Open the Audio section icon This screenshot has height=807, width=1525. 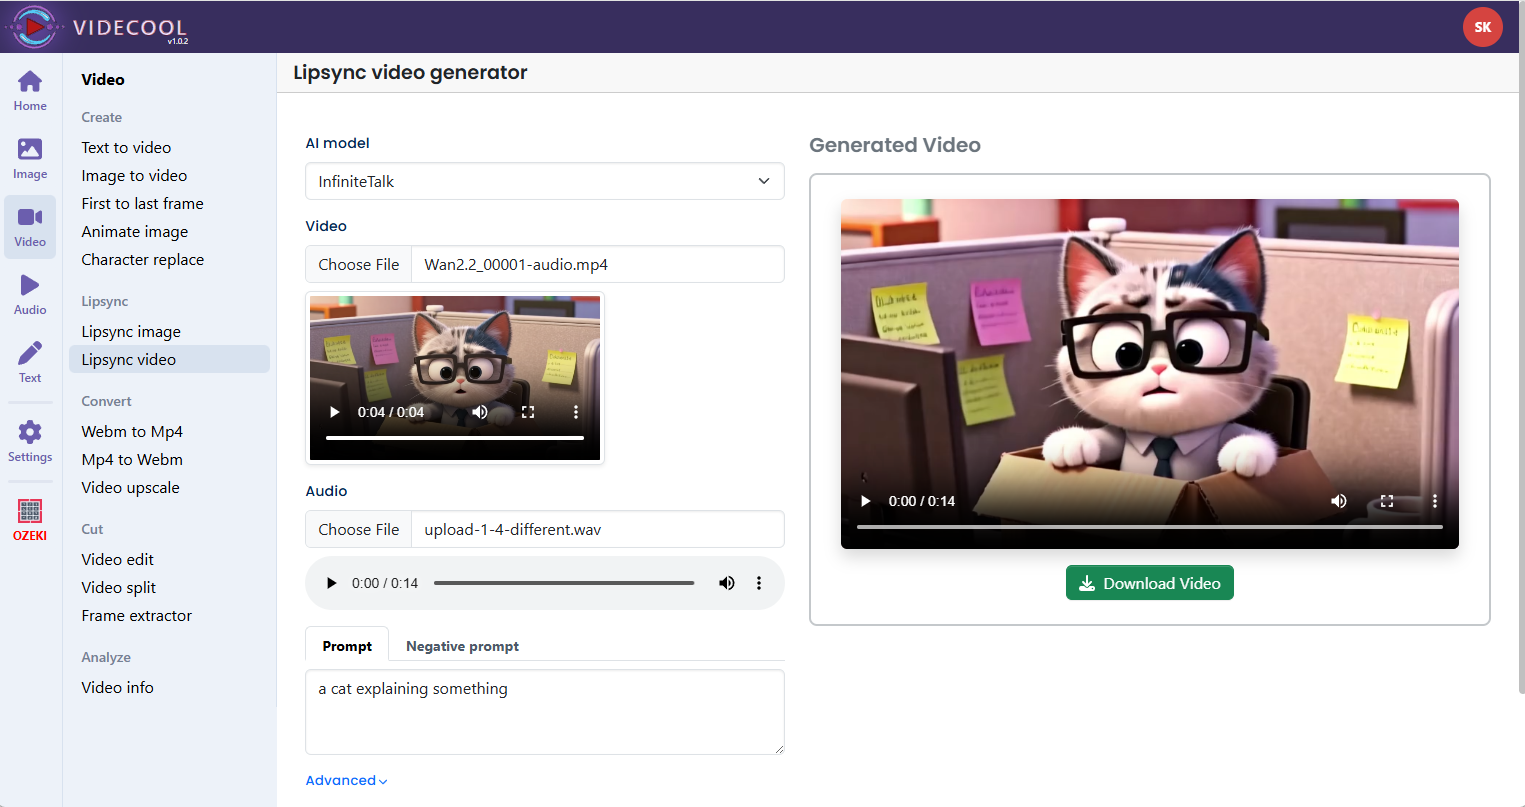30,295
